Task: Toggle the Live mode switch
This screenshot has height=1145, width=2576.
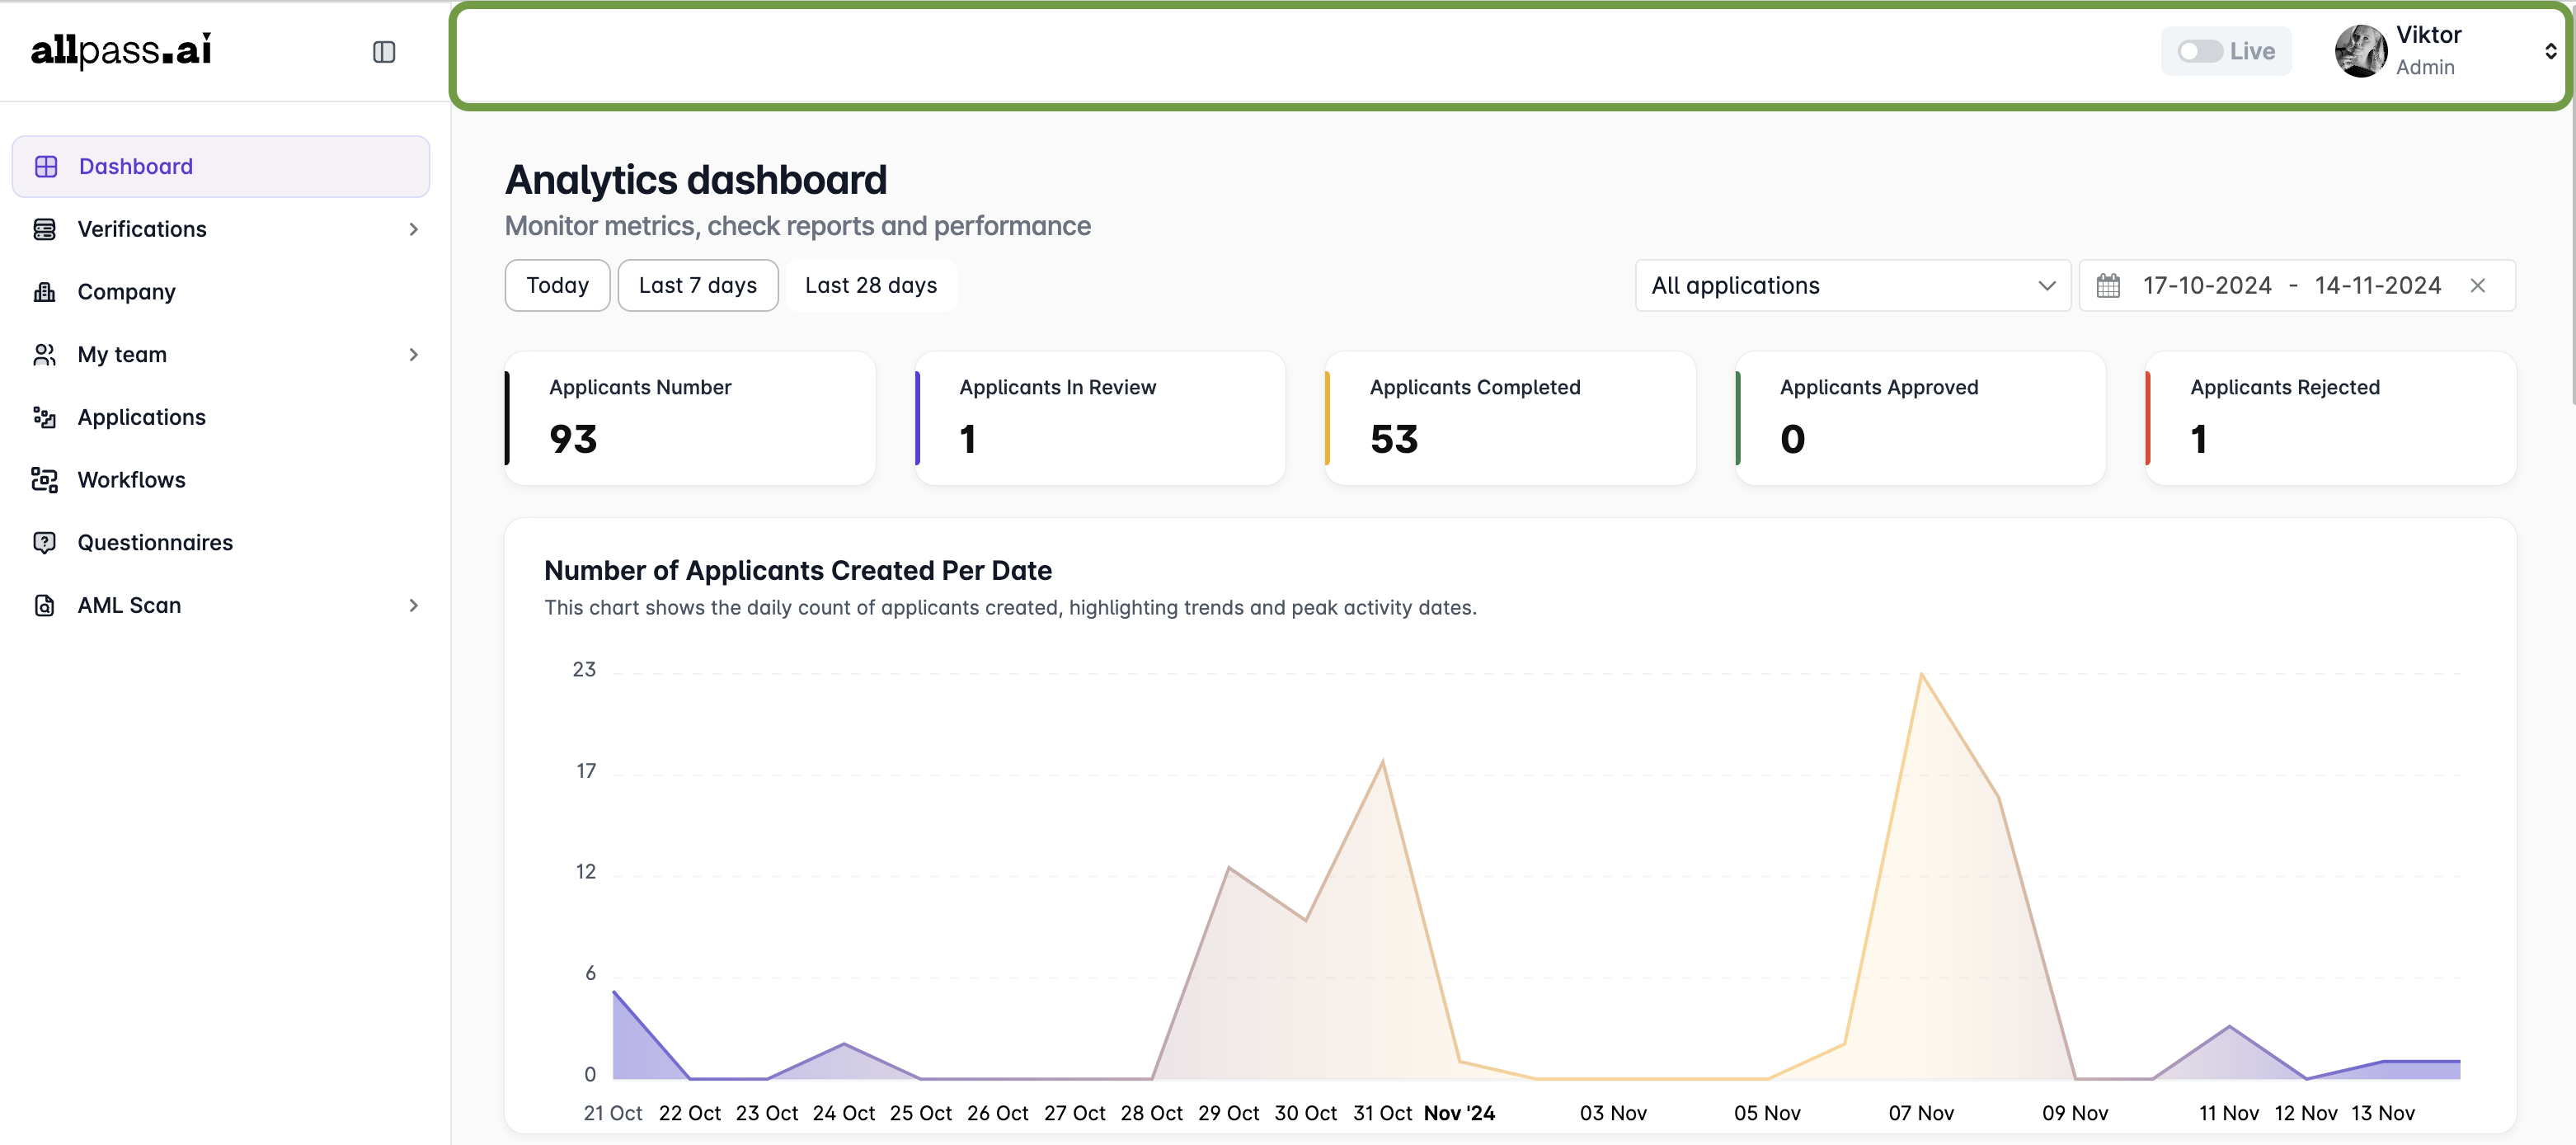Action: coord(2199,51)
